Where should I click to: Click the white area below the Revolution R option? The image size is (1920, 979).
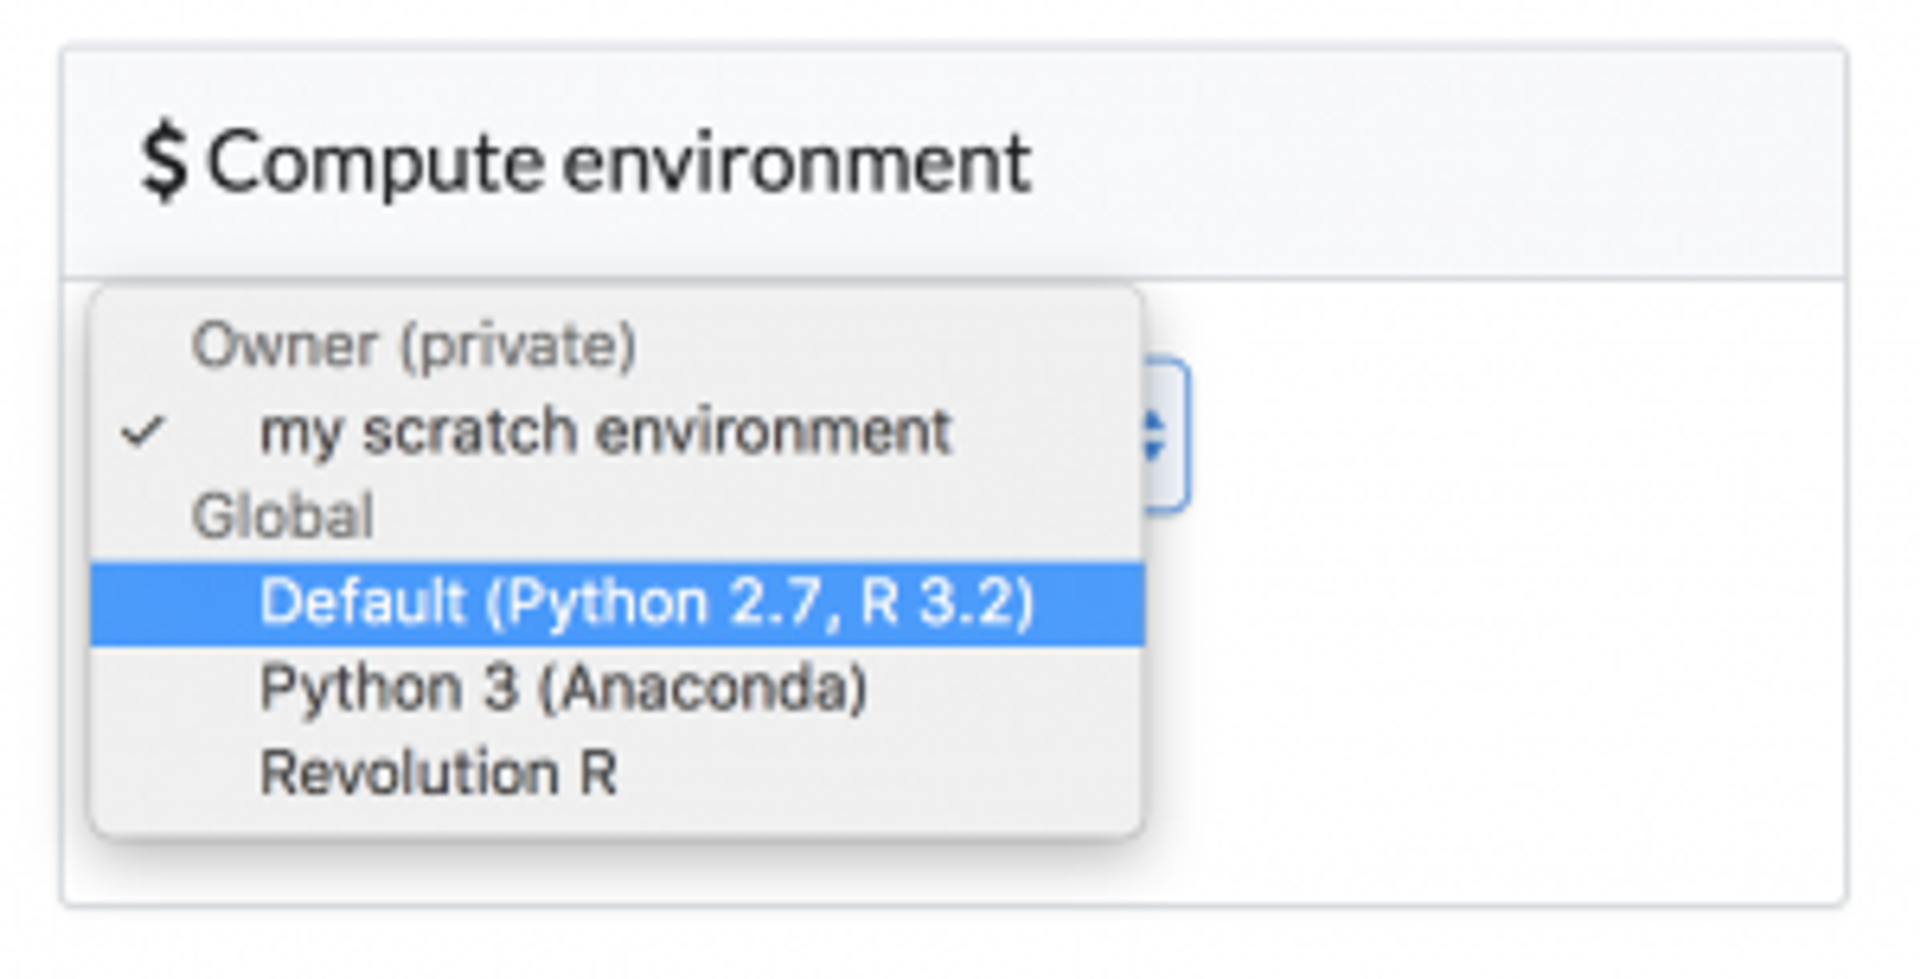coord(600,870)
